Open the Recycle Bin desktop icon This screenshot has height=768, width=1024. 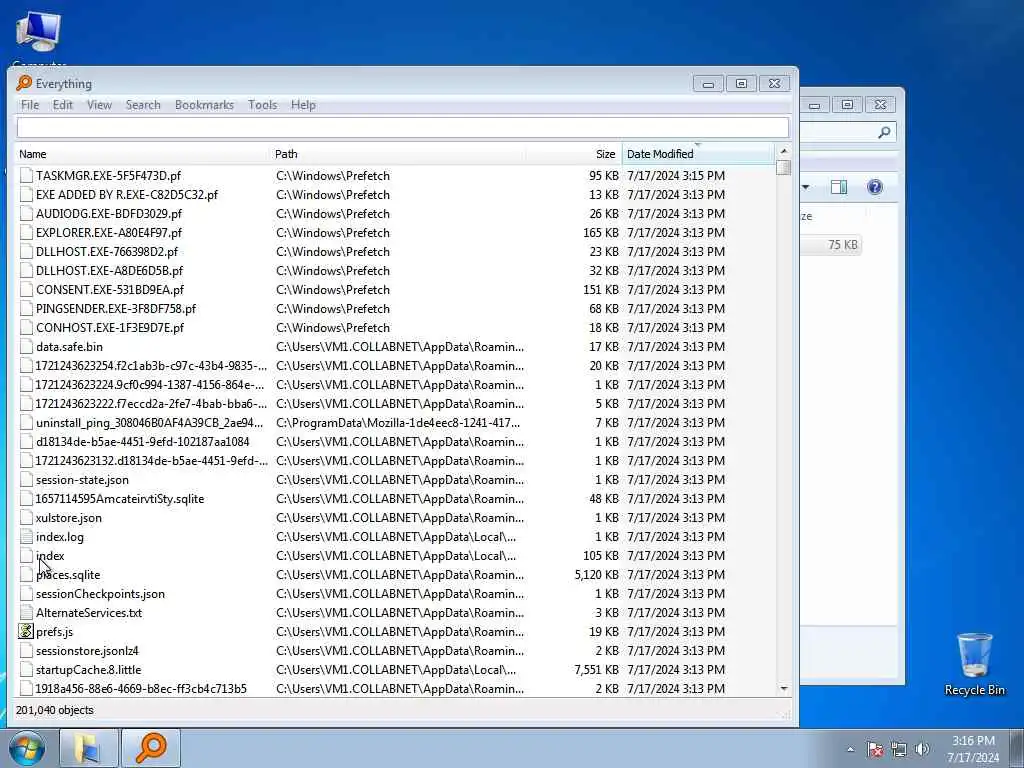click(974, 664)
